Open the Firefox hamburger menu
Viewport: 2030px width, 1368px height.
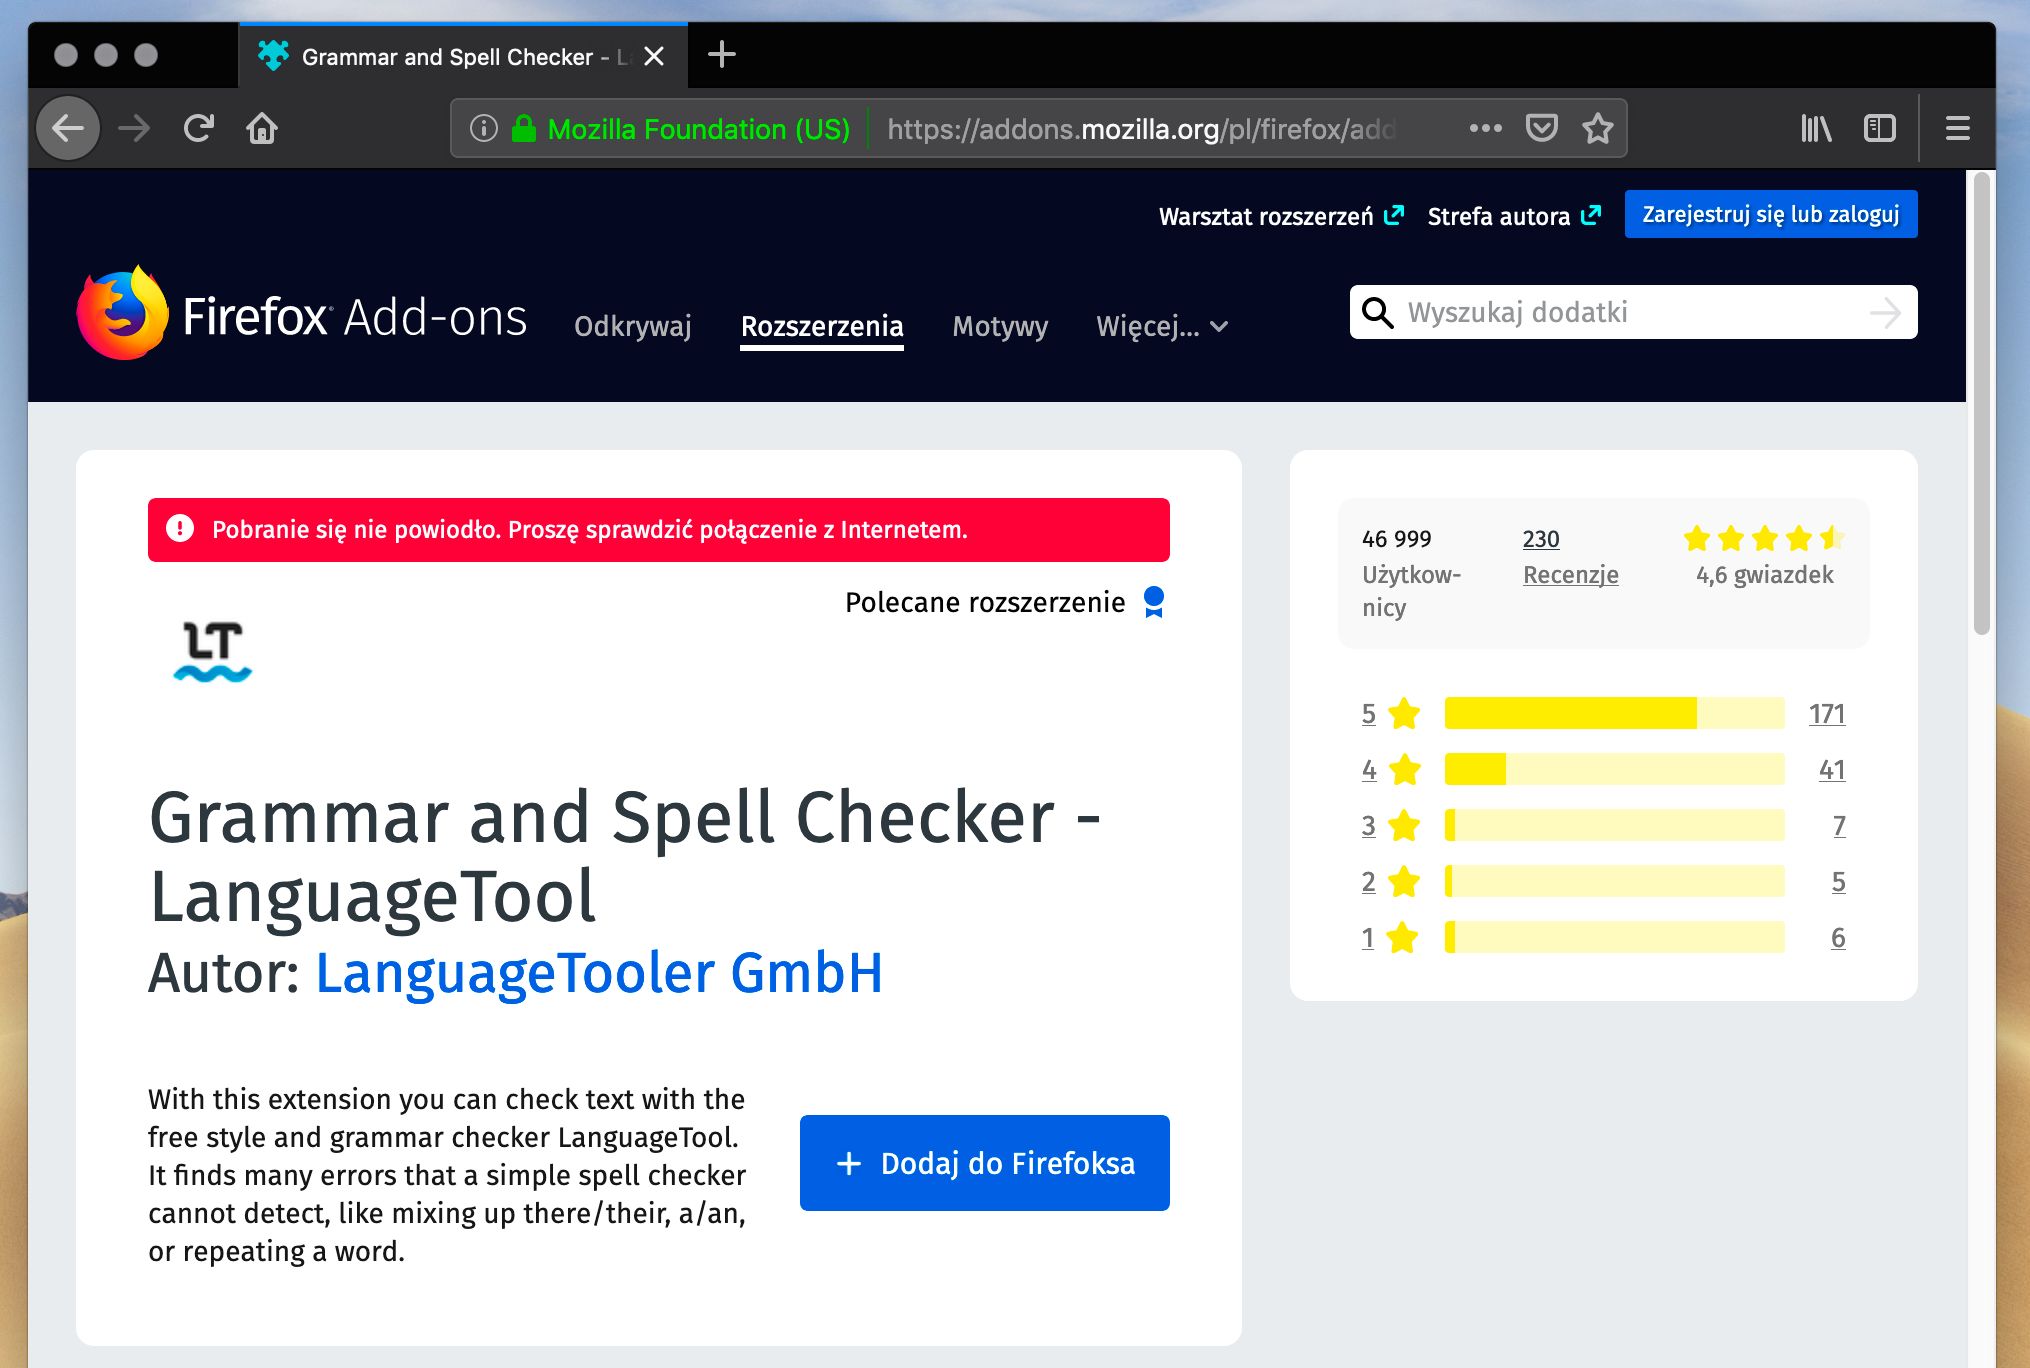click(1957, 128)
